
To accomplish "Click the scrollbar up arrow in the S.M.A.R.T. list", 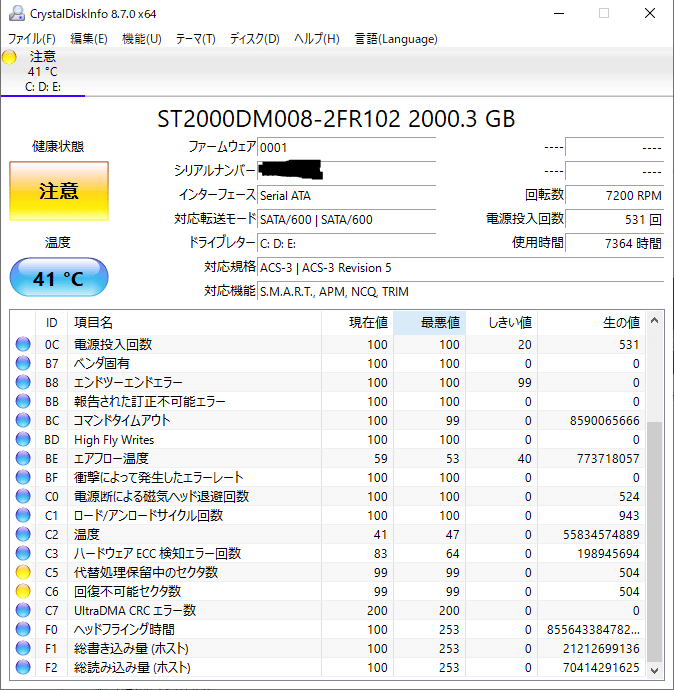I will click(x=654, y=320).
